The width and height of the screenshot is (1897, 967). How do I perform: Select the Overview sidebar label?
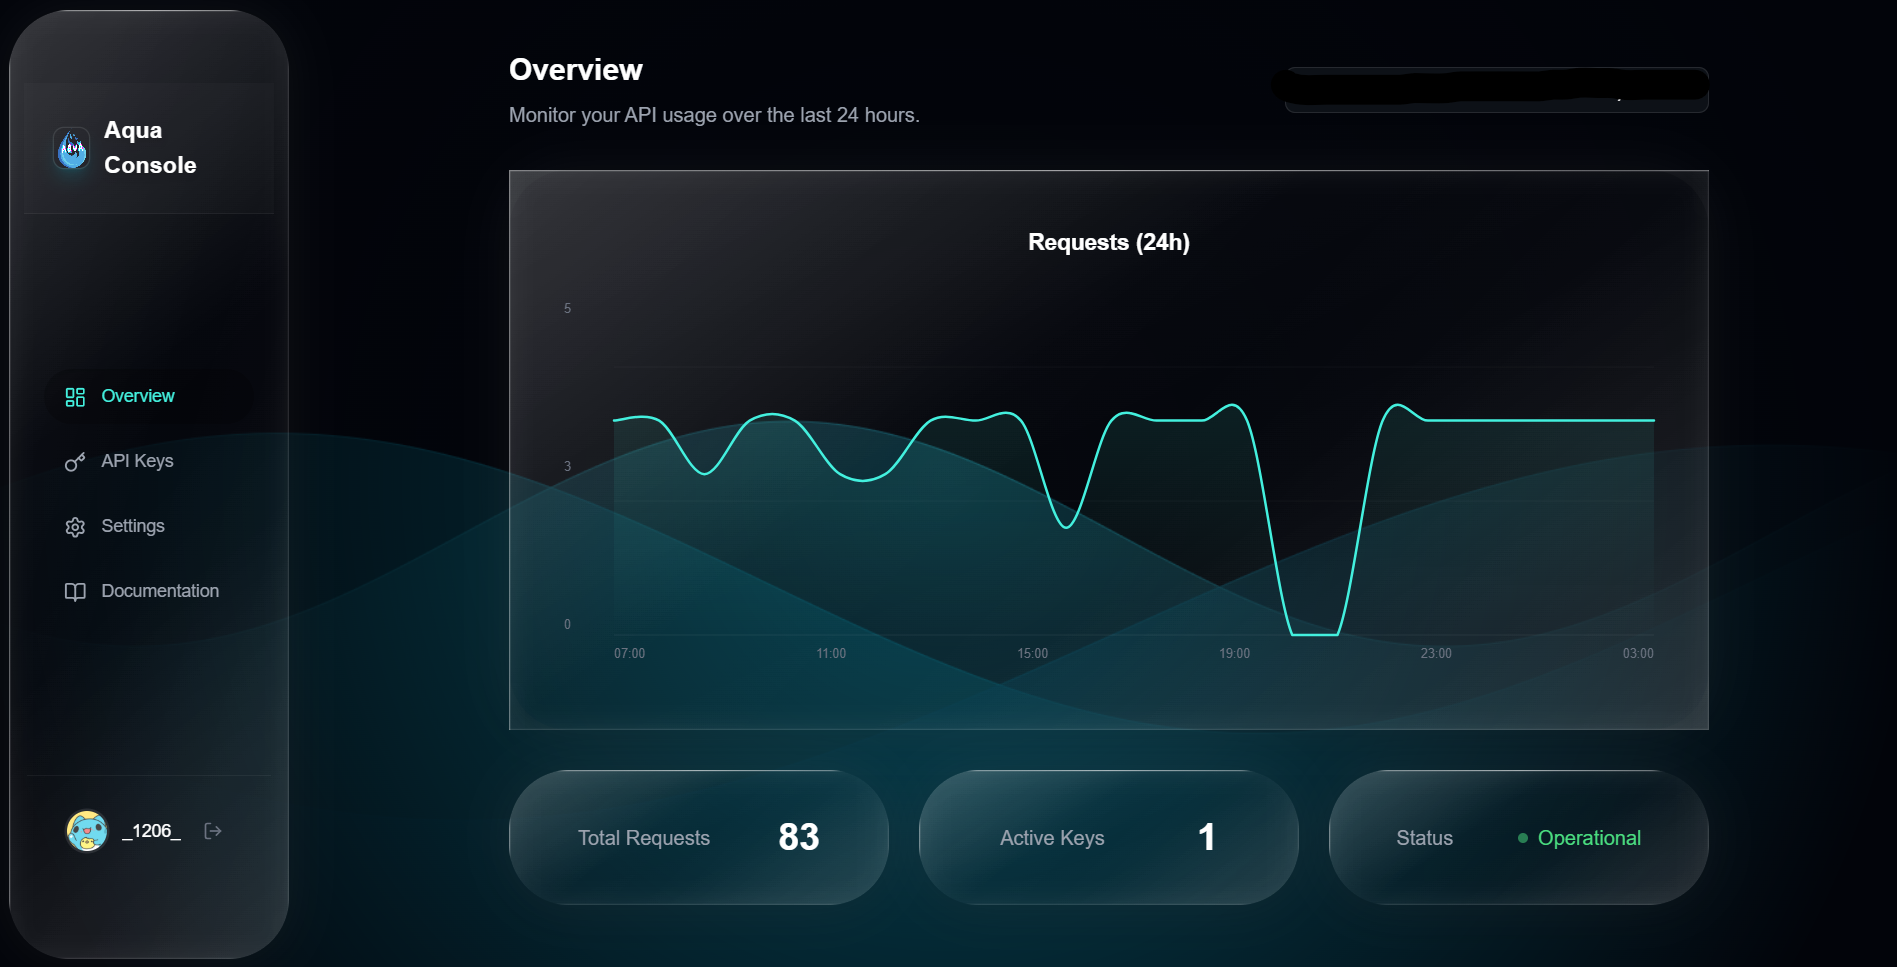(x=138, y=396)
